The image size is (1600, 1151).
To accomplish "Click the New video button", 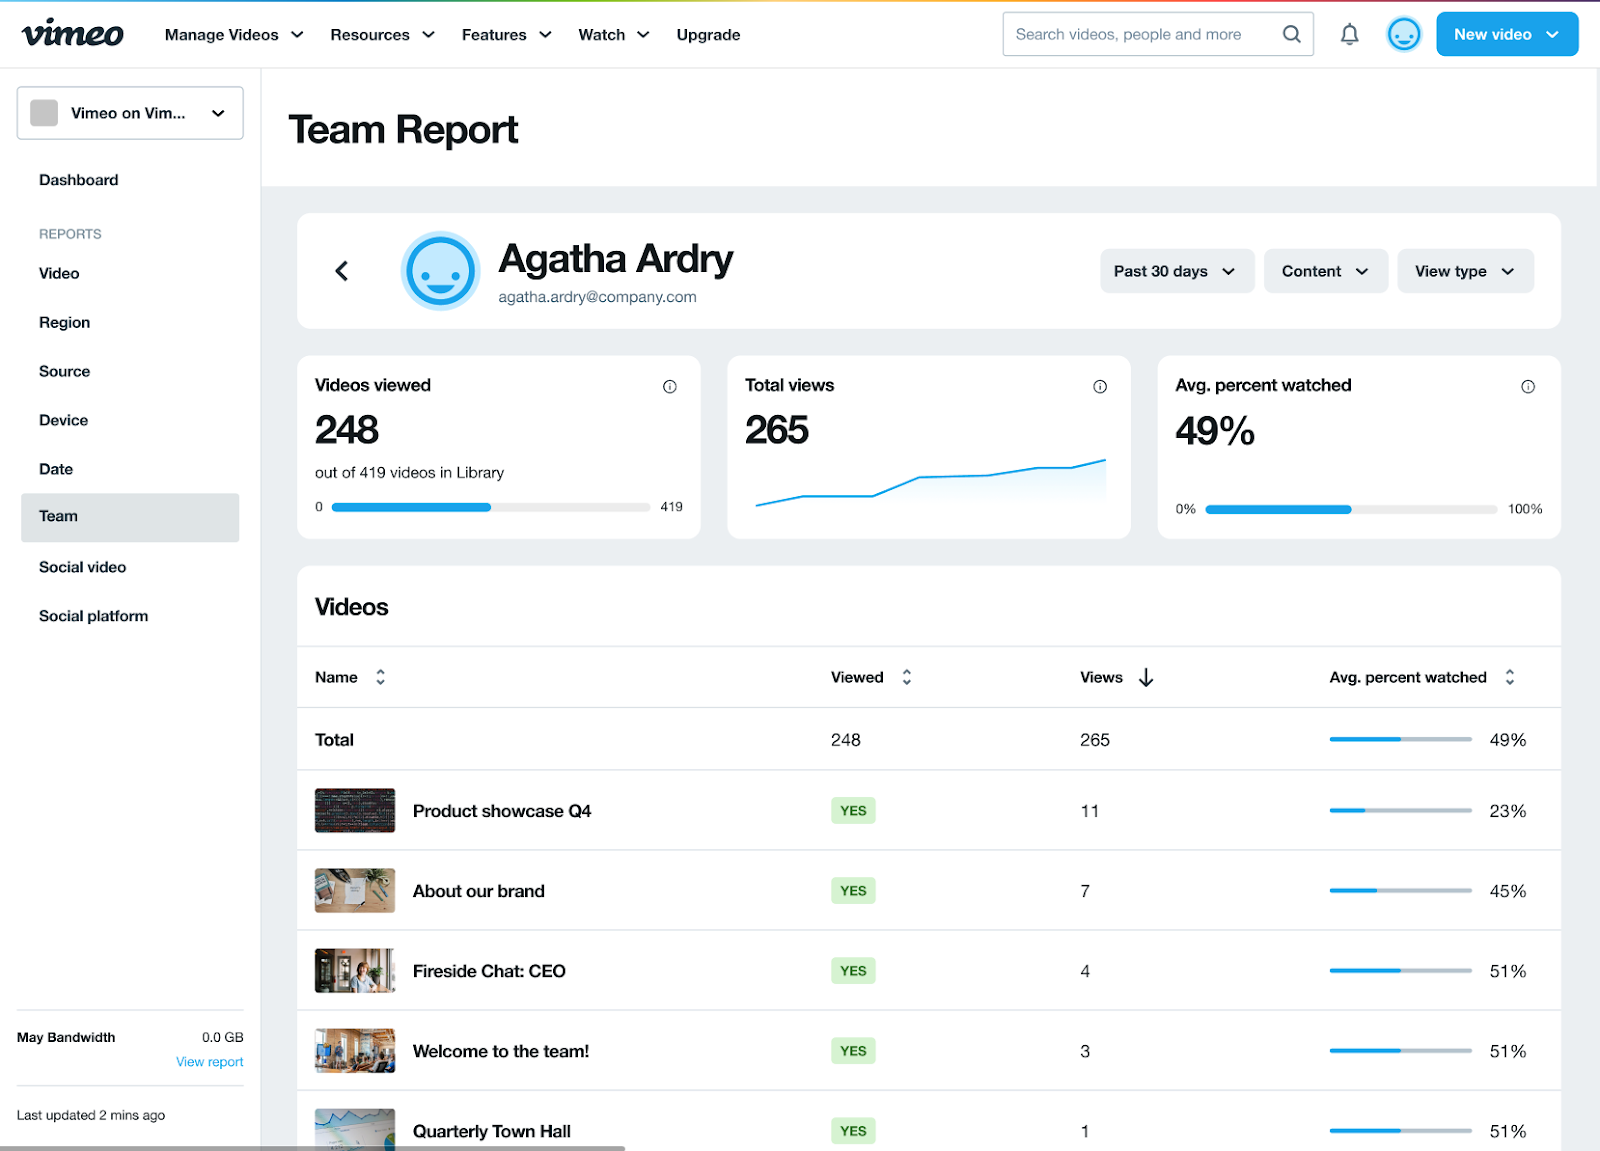I will pos(1506,35).
